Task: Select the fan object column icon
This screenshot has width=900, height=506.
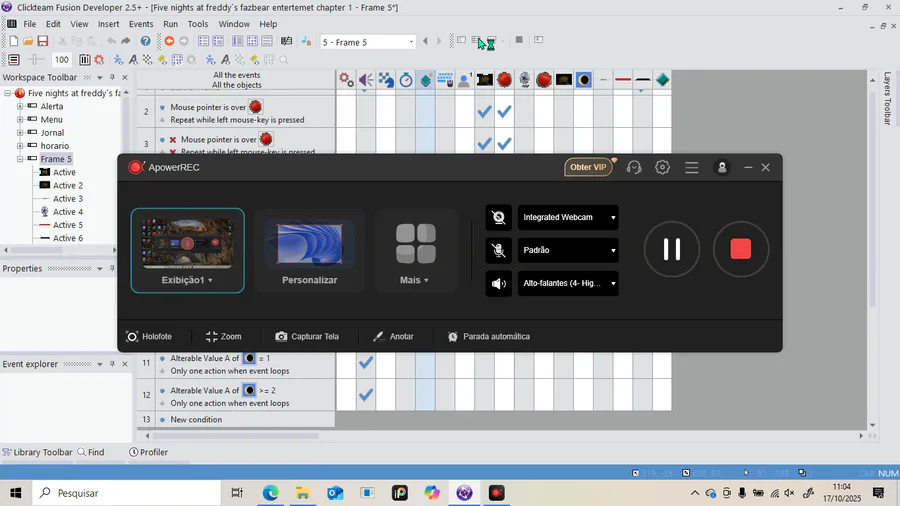Action: [x=525, y=80]
